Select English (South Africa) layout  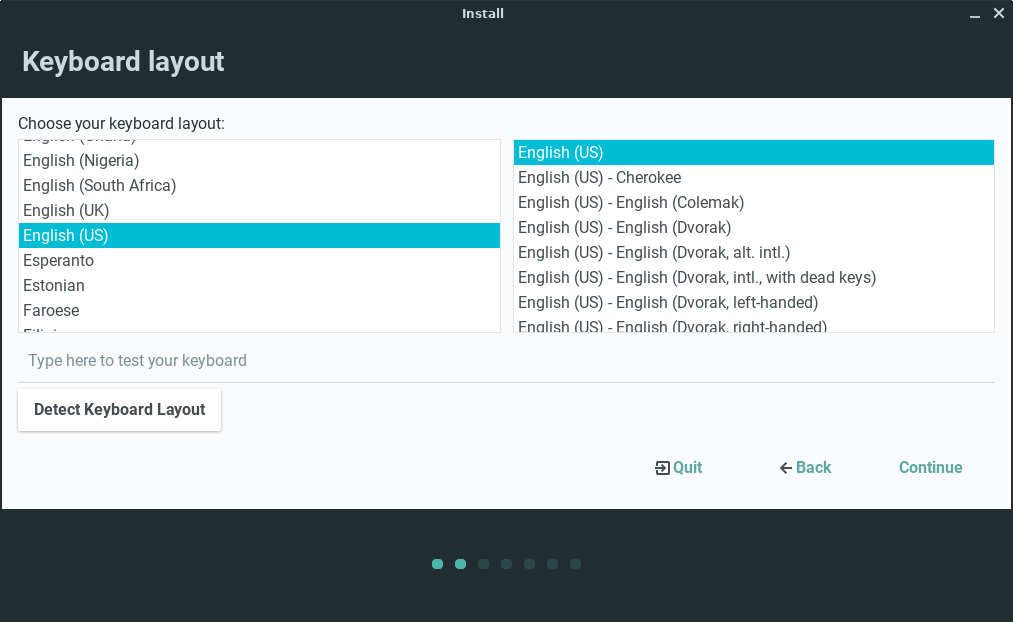(99, 186)
